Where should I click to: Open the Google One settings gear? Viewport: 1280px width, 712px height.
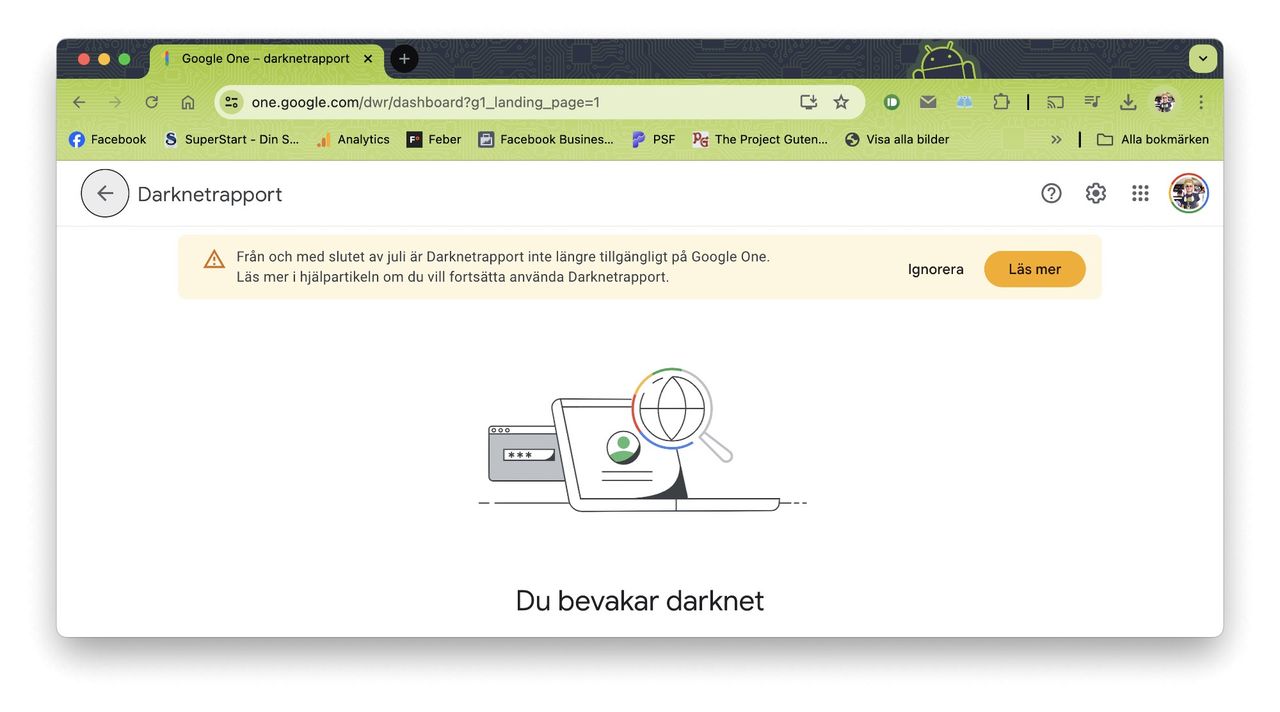click(1095, 193)
